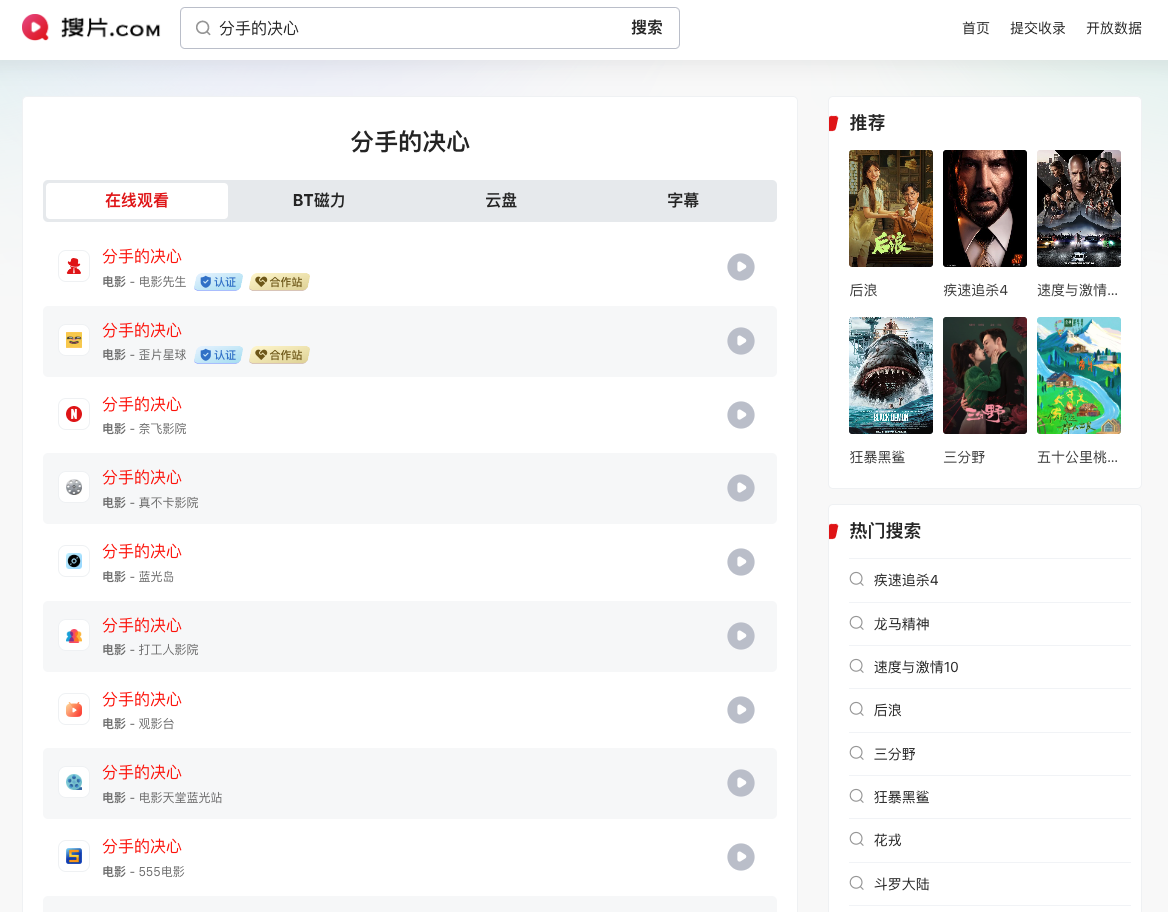The image size is (1168, 912).
Task: Search hot term 后浪 in list
Action: coord(887,710)
